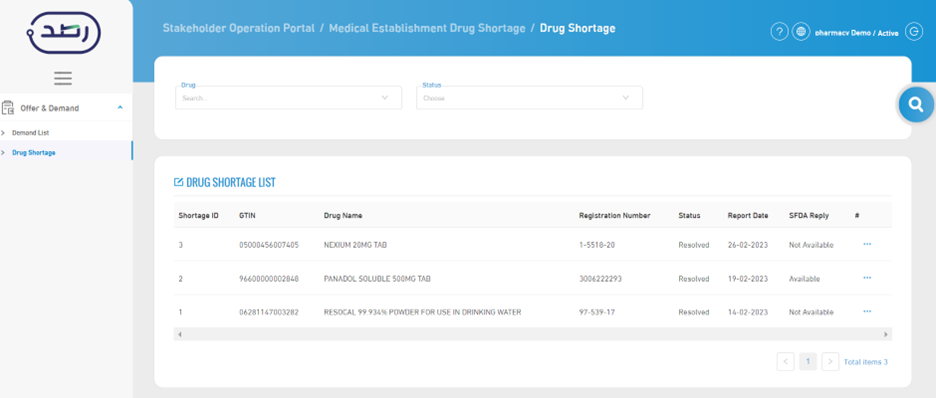Open the Status Choose dropdown
This screenshot has height=398, width=936.
529,98
